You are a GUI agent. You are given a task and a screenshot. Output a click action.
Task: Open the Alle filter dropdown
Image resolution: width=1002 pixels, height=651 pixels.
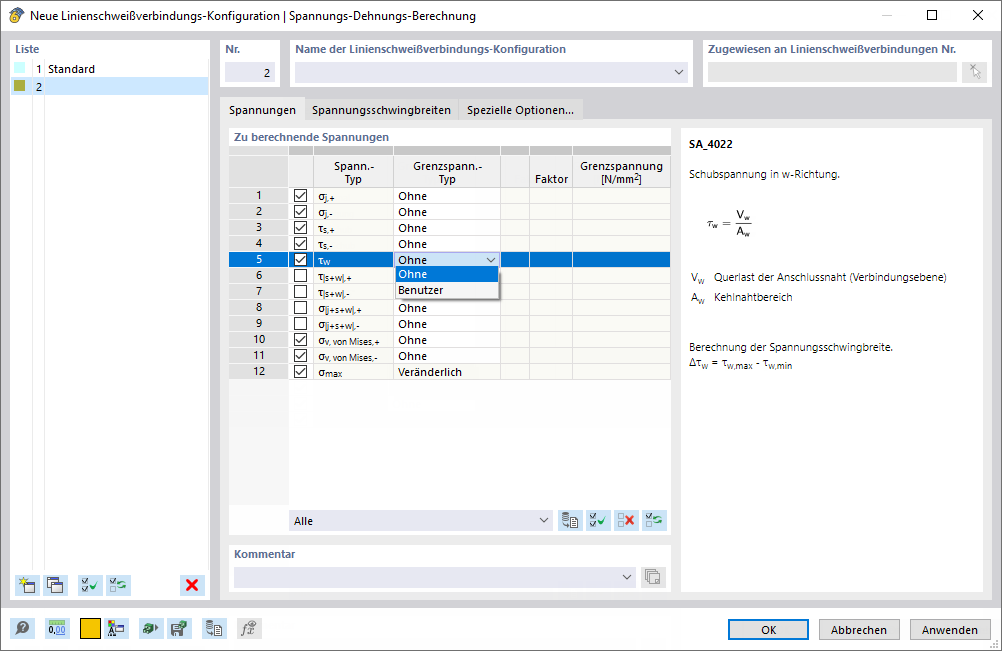click(x=543, y=521)
